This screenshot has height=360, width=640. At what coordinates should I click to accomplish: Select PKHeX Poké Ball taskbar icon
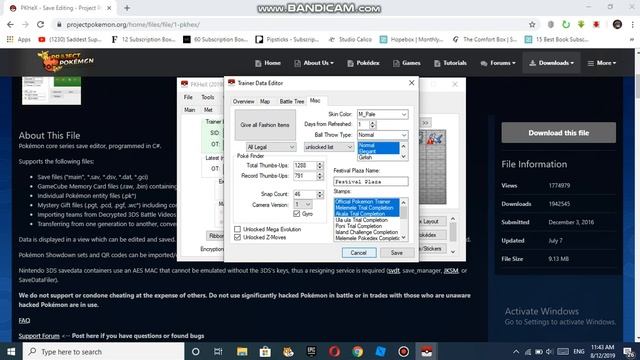pyautogui.click(x=427, y=351)
